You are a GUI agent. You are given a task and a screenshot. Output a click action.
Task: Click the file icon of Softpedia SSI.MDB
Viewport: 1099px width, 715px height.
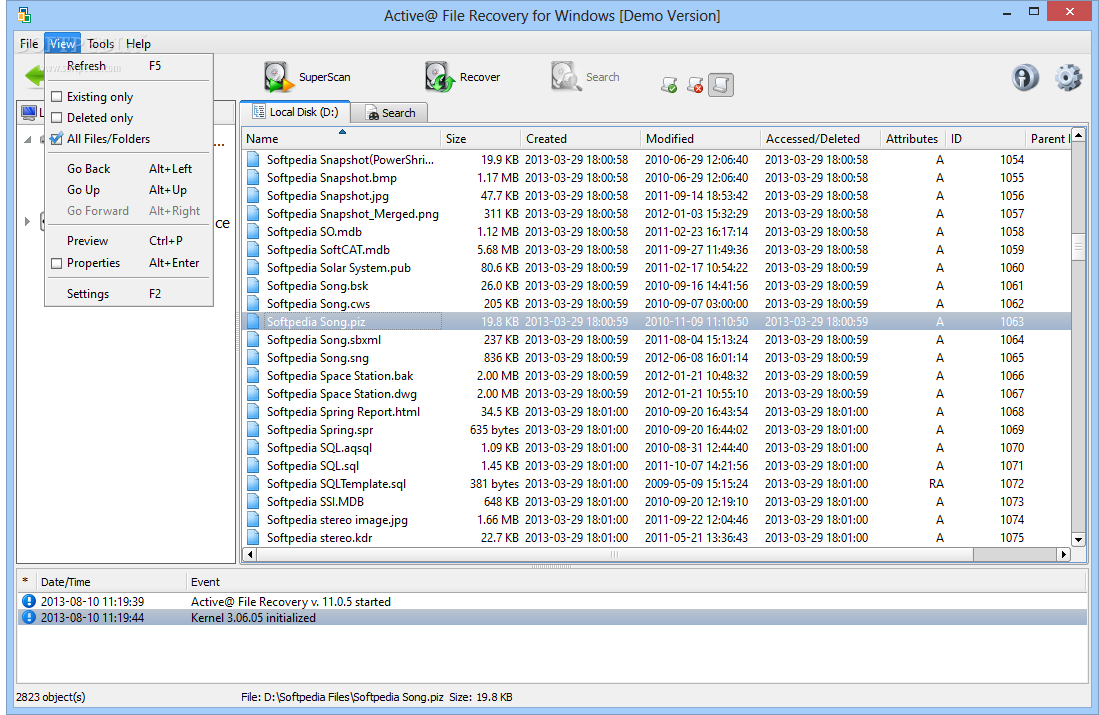pos(253,502)
